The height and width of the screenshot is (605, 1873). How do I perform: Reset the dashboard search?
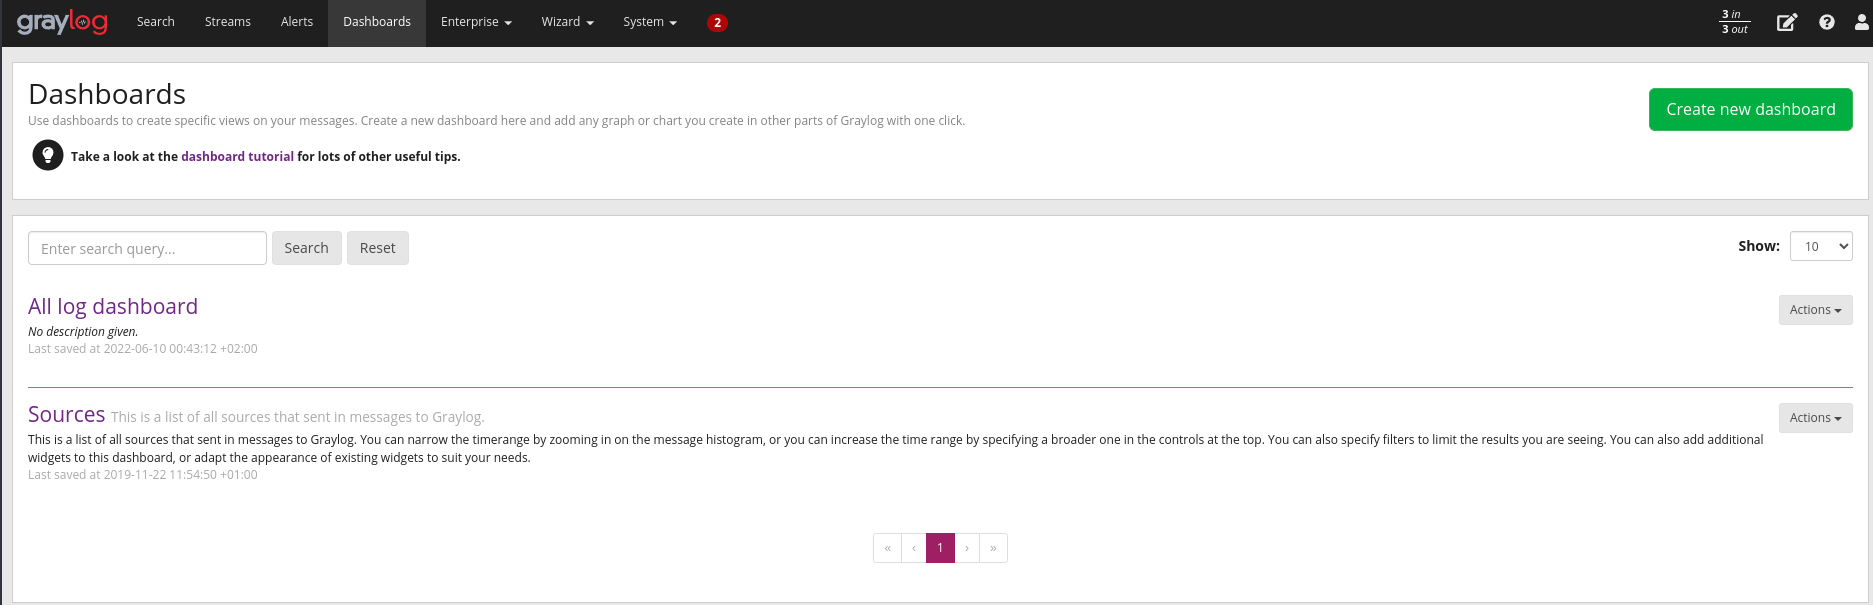(x=377, y=248)
